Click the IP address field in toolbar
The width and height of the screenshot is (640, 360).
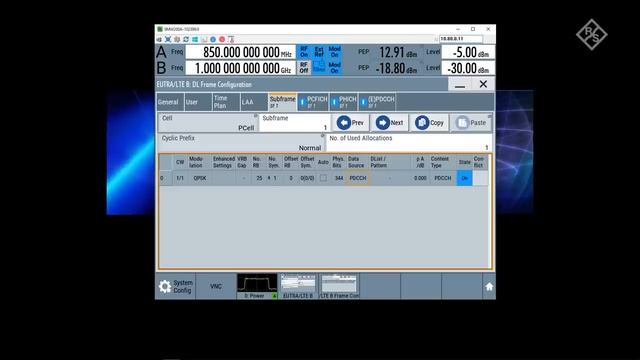[461, 39]
